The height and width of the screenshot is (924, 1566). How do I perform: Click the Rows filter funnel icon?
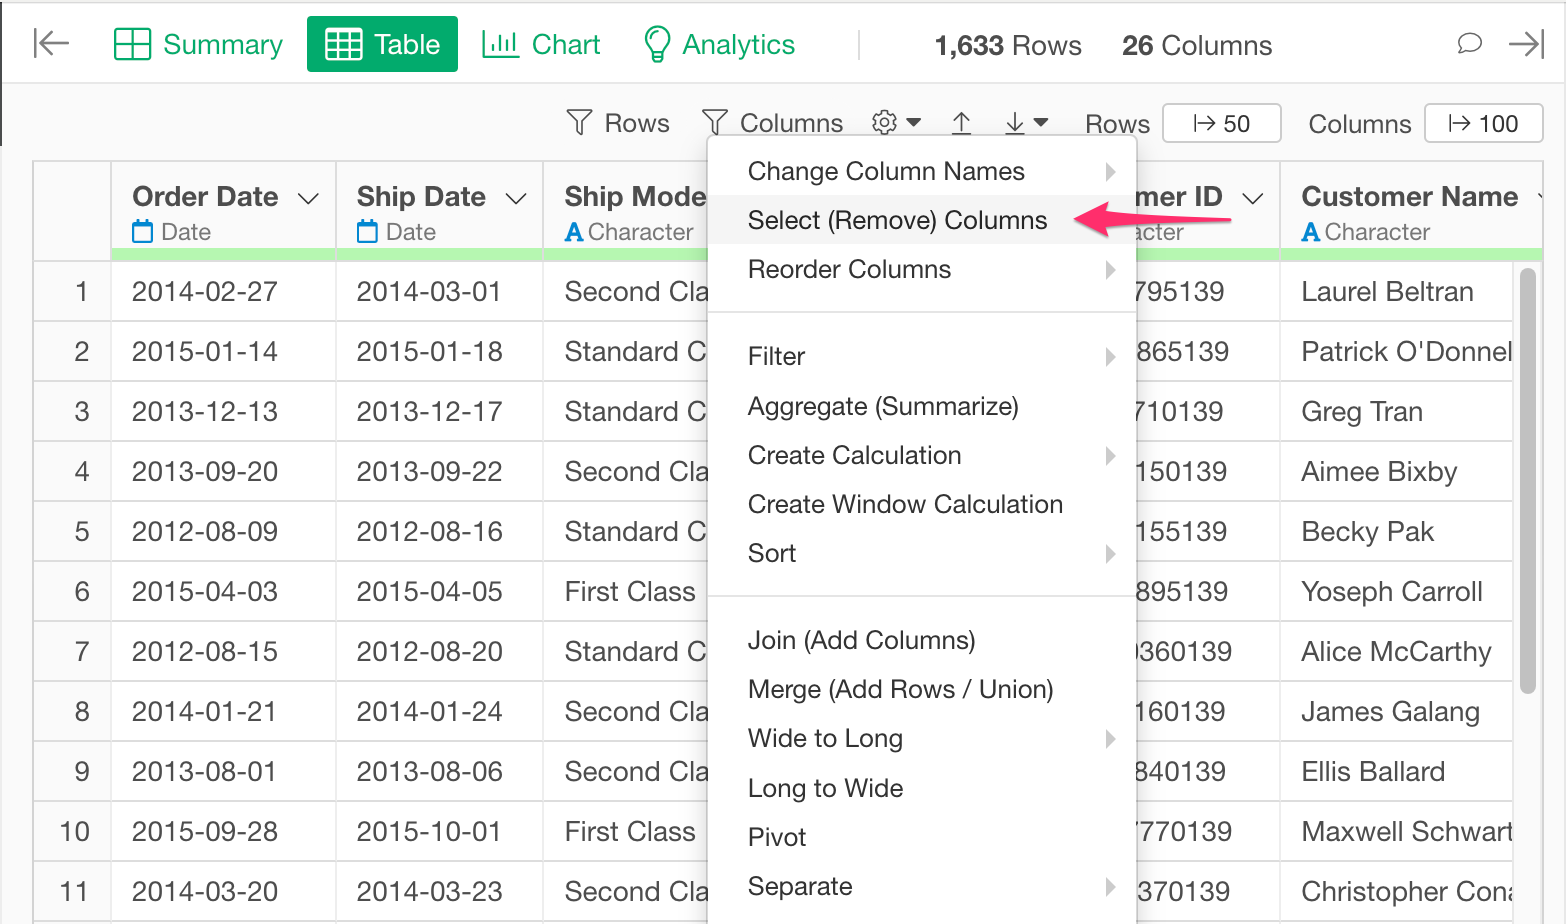[x=579, y=123]
